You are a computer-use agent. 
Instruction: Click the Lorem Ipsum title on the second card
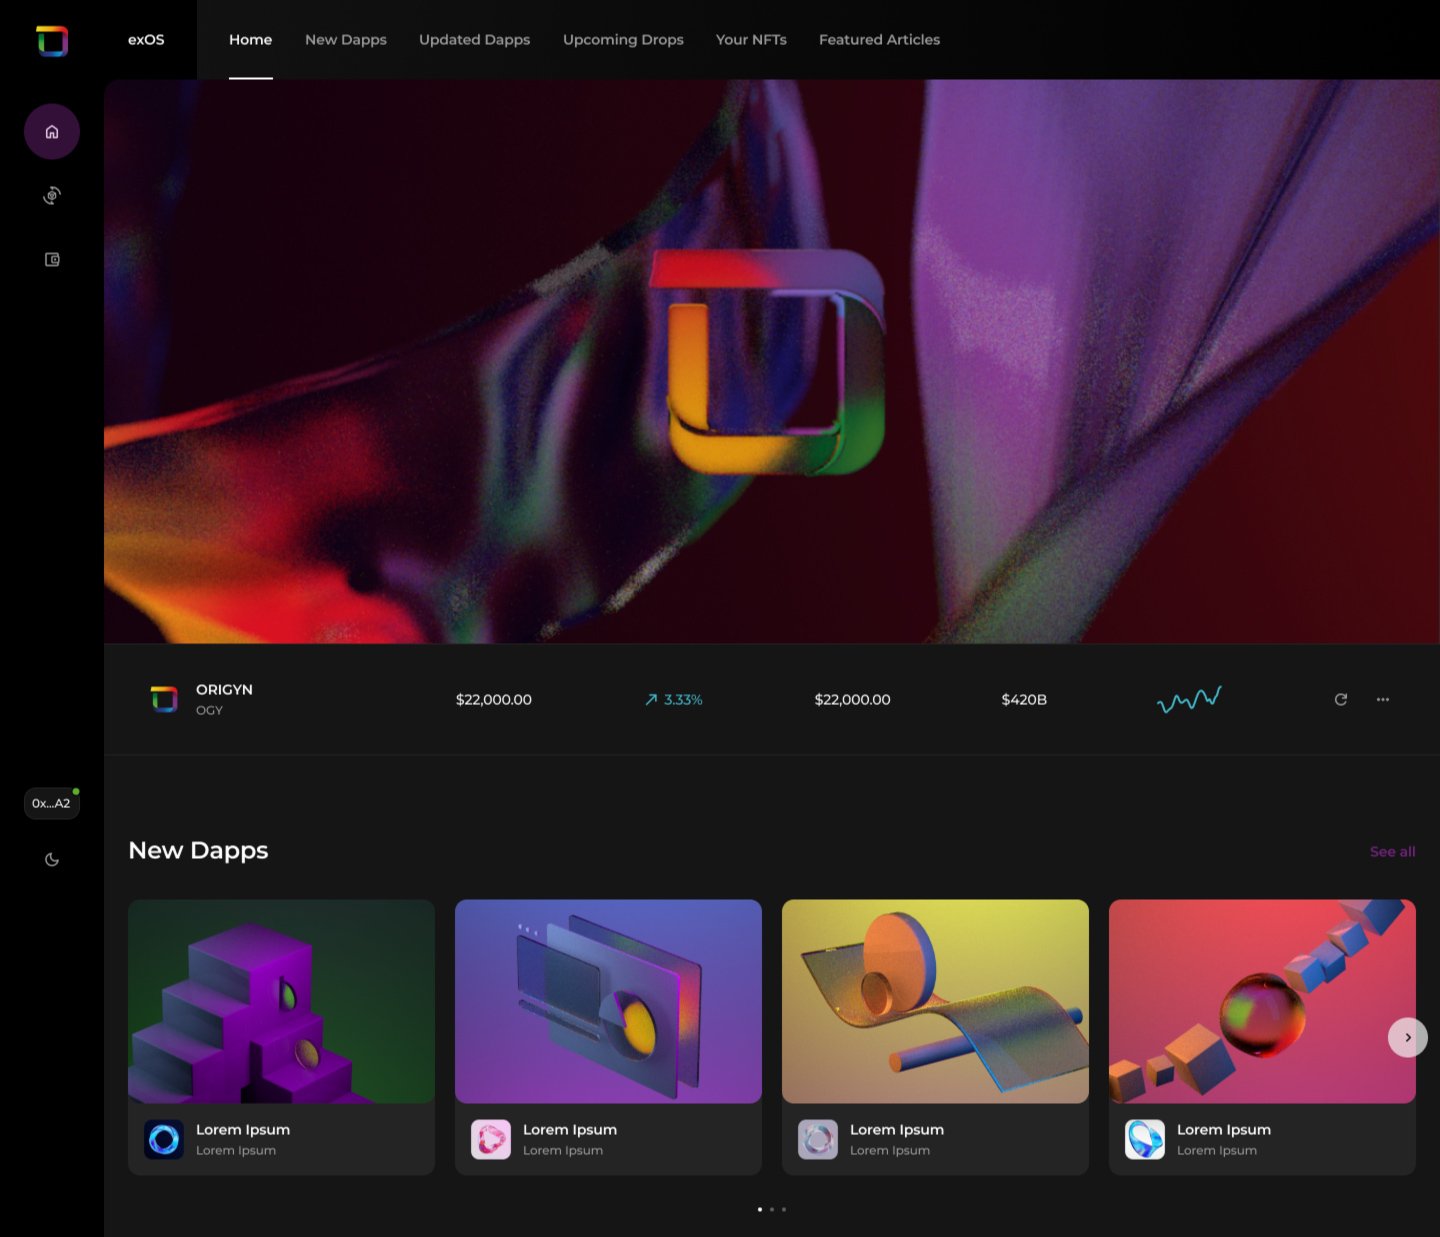pos(570,1130)
